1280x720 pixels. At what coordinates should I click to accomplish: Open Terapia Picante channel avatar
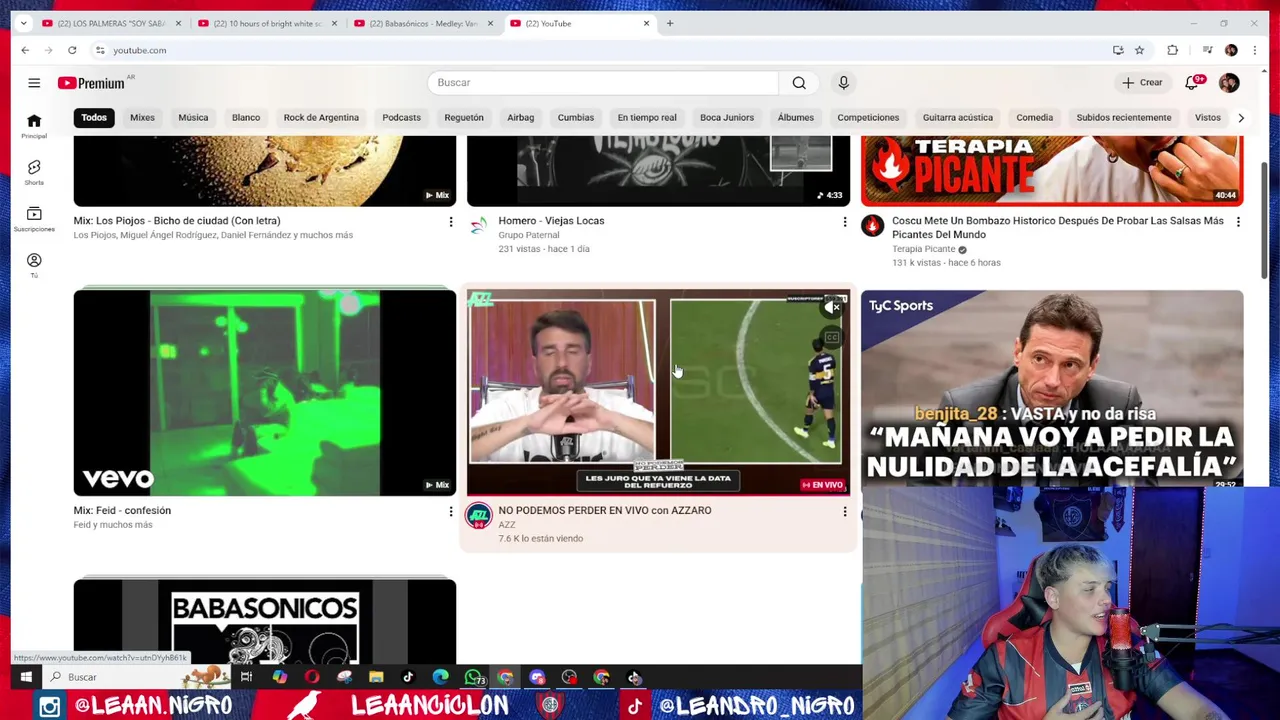873,225
